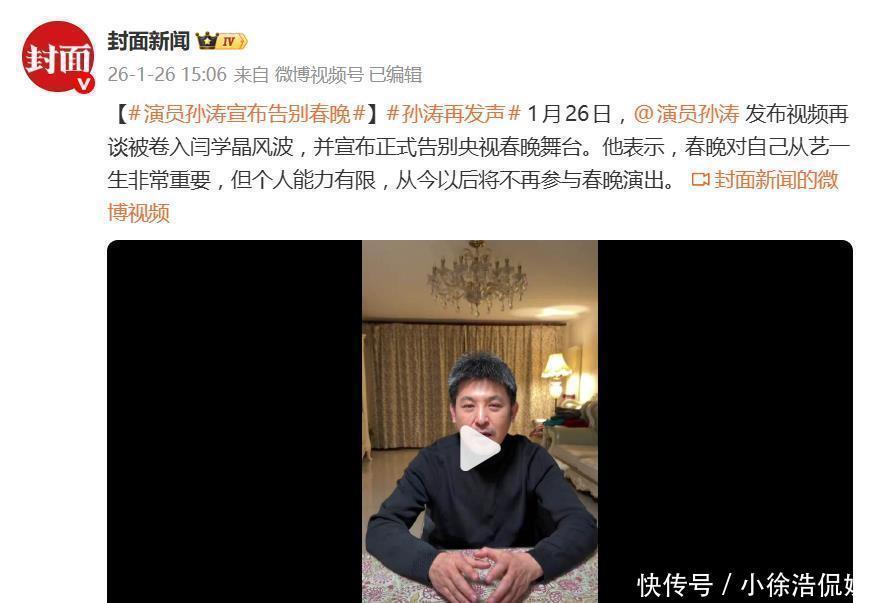
Task: Visit the @演员孙涛 mention
Action: click(686, 114)
